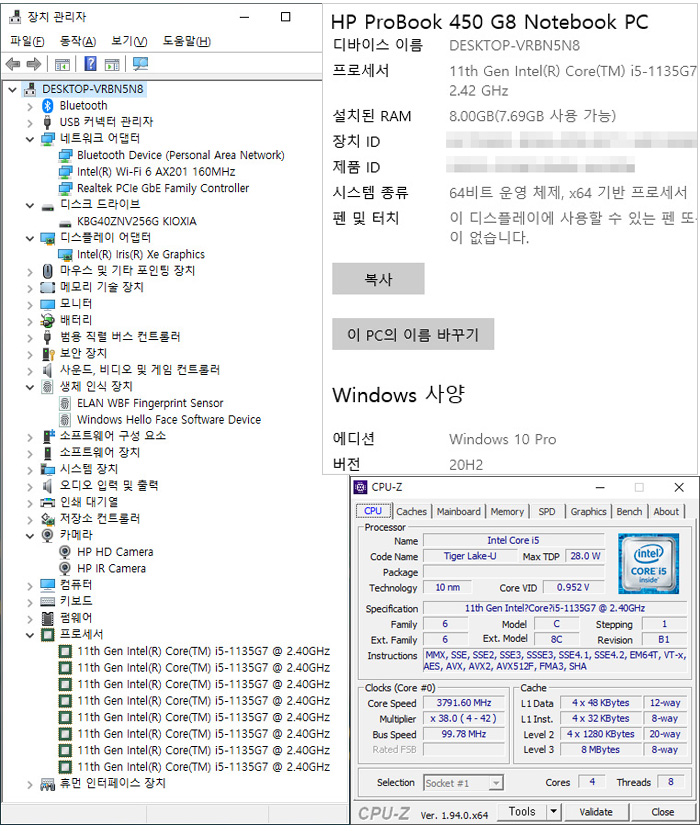Click the Max TDP 28.0 W value
This screenshot has width=700, height=831.
click(585, 556)
